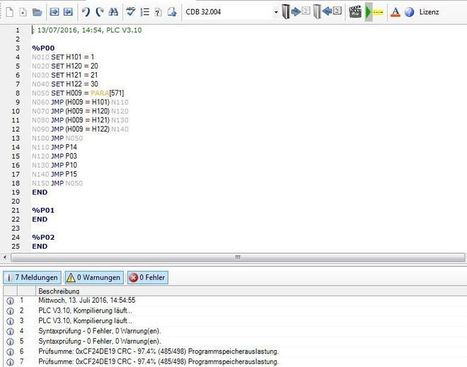The image size is (467, 367).
Task: Click line 'SET H122 = 30'
Action: (x=65, y=84)
